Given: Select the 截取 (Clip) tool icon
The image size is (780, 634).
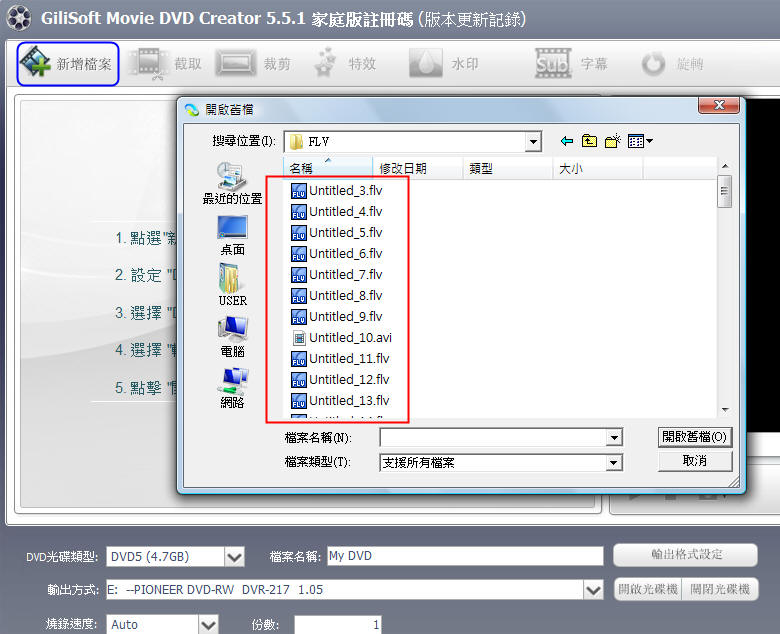Looking at the screenshot, I should click(x=150, y=64).
